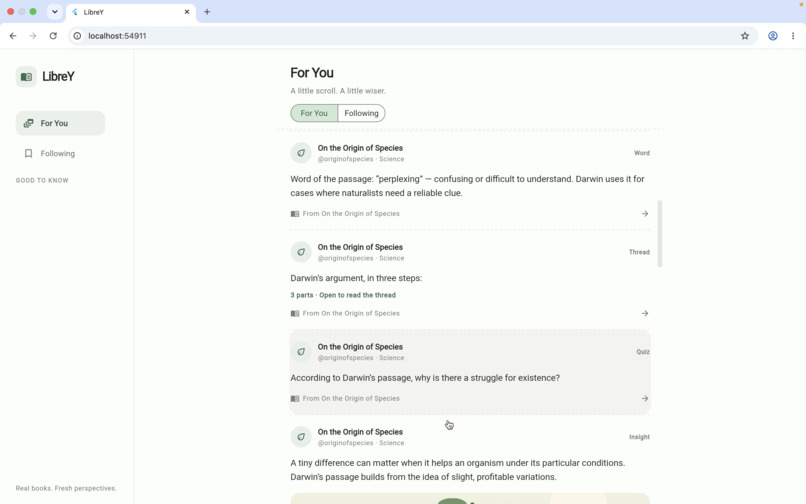Click the Insight post's leaf avatar icon
This screenshot has width=806, height=504.
click(301, 437)
